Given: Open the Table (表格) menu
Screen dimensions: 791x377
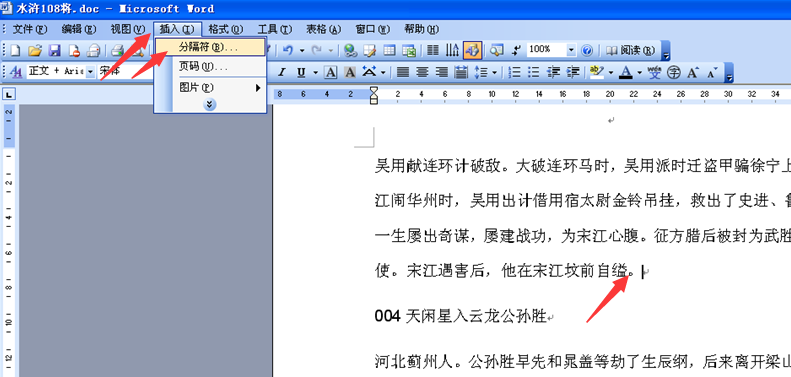Looking at the screenshot, I should pos(323,29).
